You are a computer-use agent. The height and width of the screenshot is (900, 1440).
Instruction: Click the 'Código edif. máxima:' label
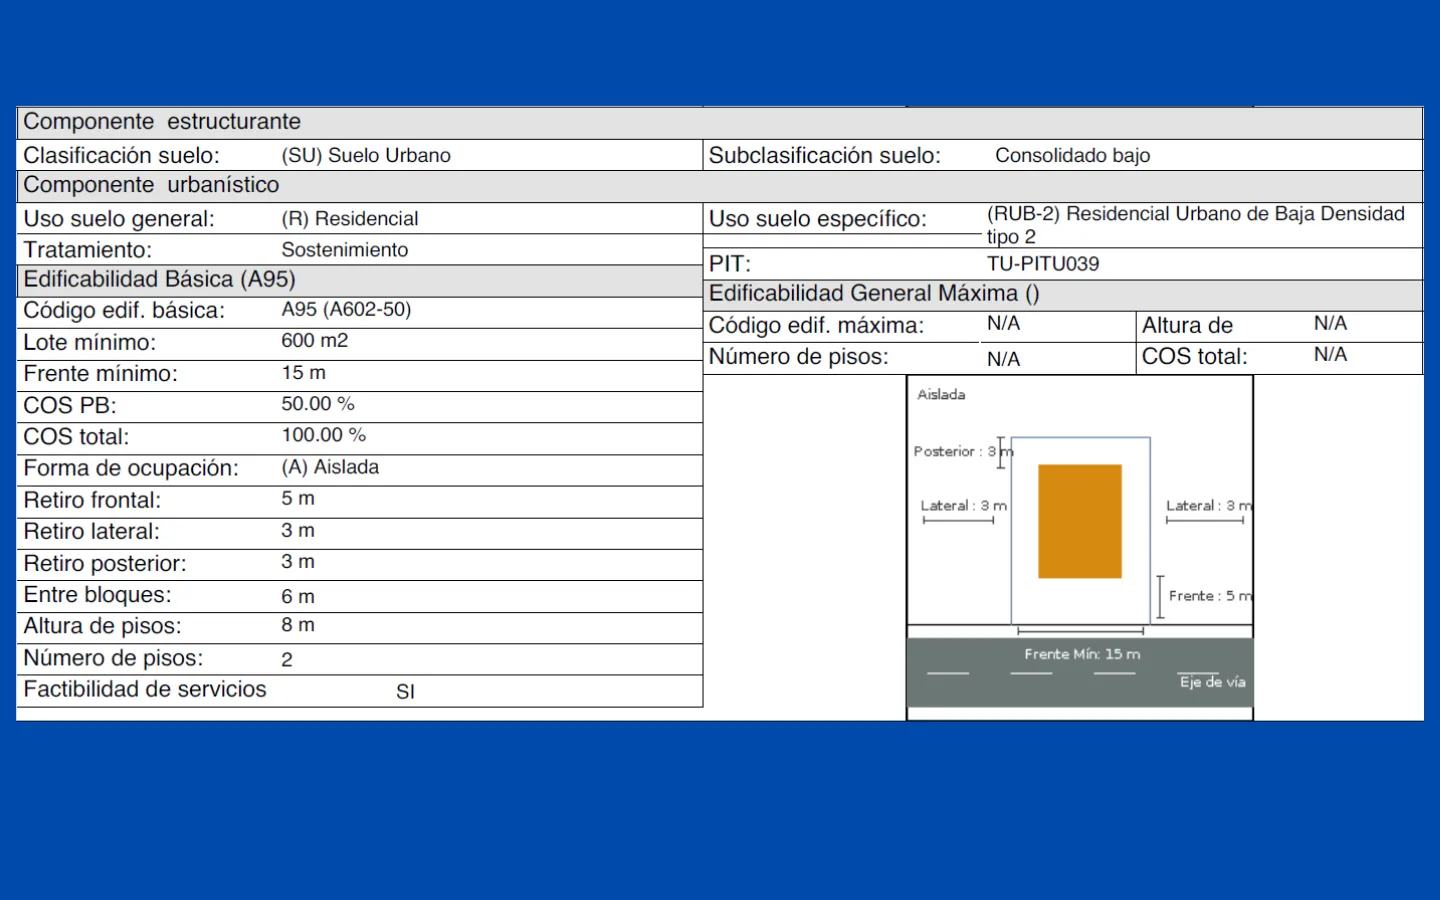tap(816, 326)
